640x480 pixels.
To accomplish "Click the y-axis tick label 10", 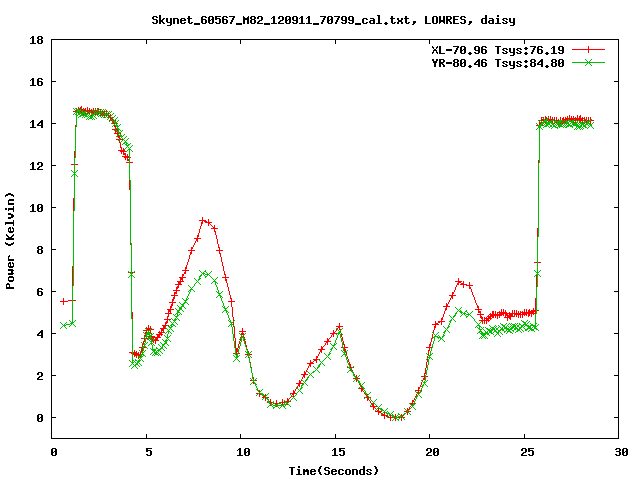I will pyautogui.click(x=36, y=208).
